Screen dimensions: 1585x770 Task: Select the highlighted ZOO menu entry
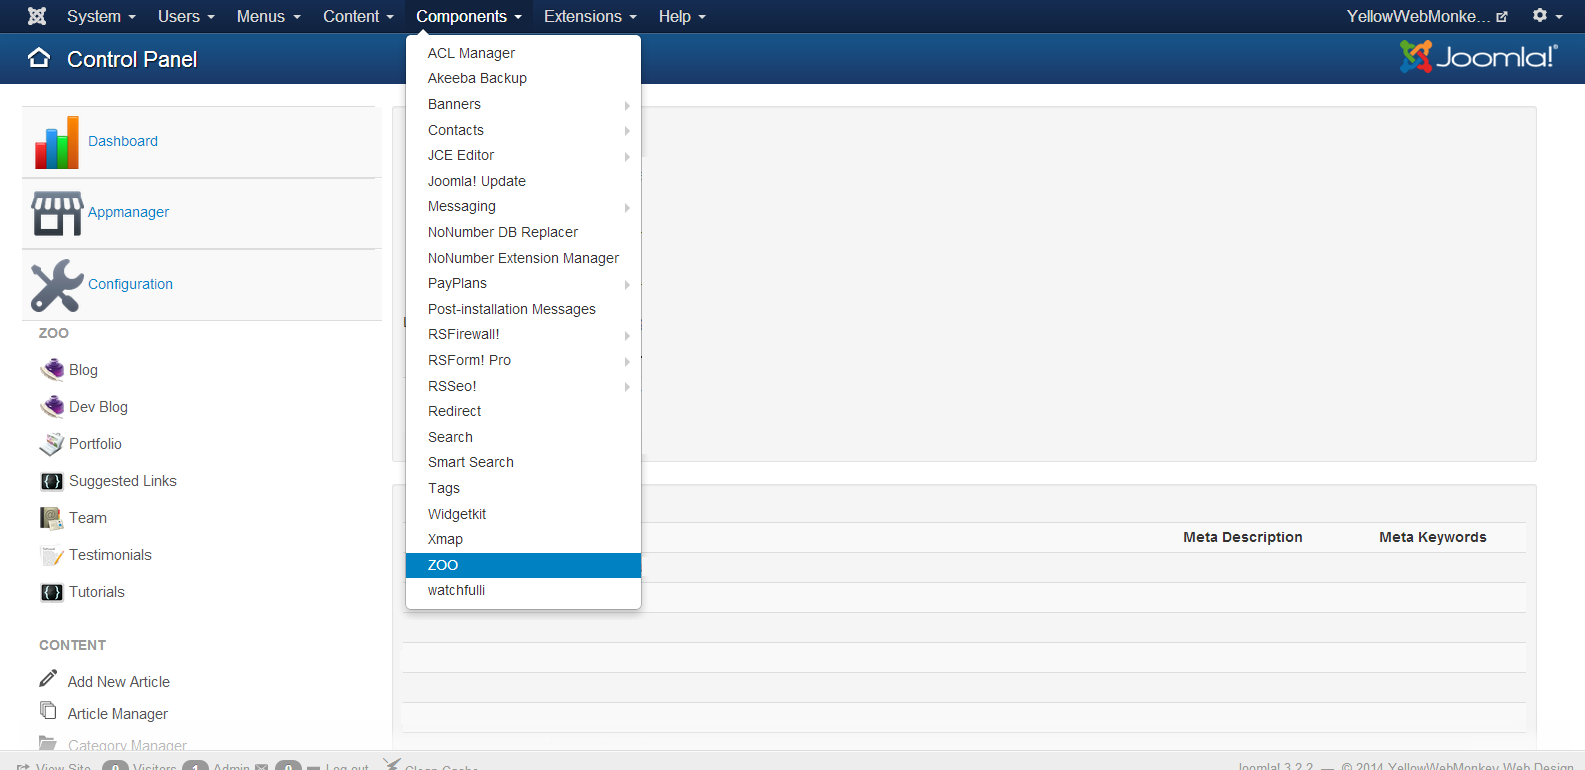point(523,565)
